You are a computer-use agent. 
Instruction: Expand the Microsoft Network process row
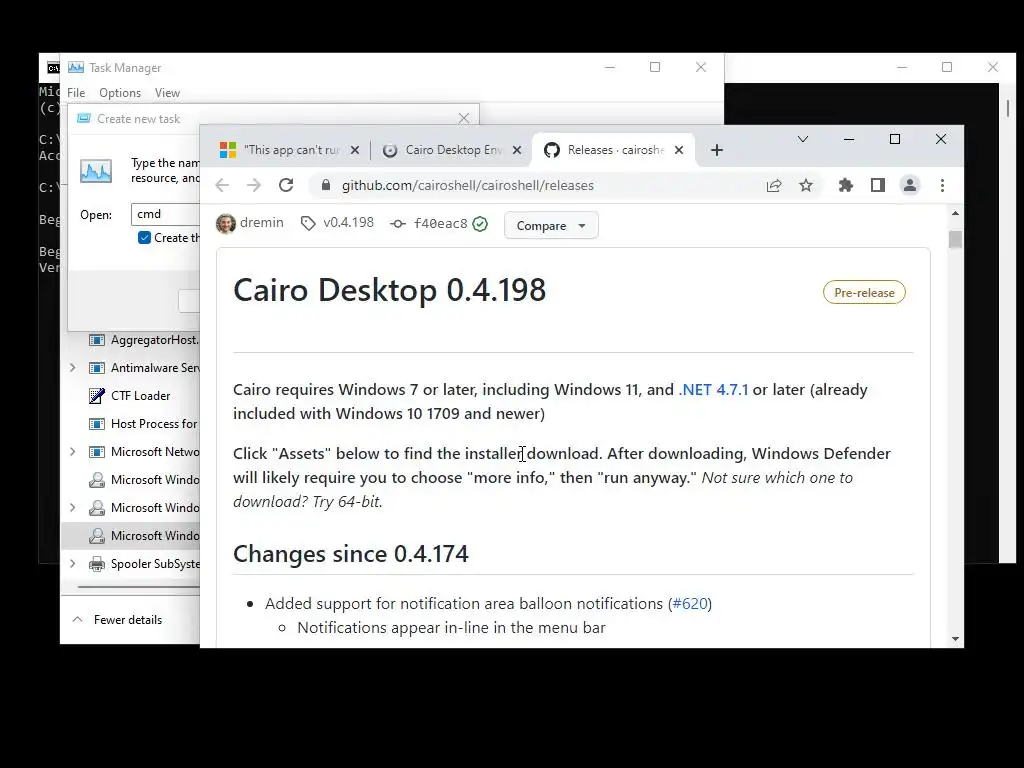[x=72, y=451]
